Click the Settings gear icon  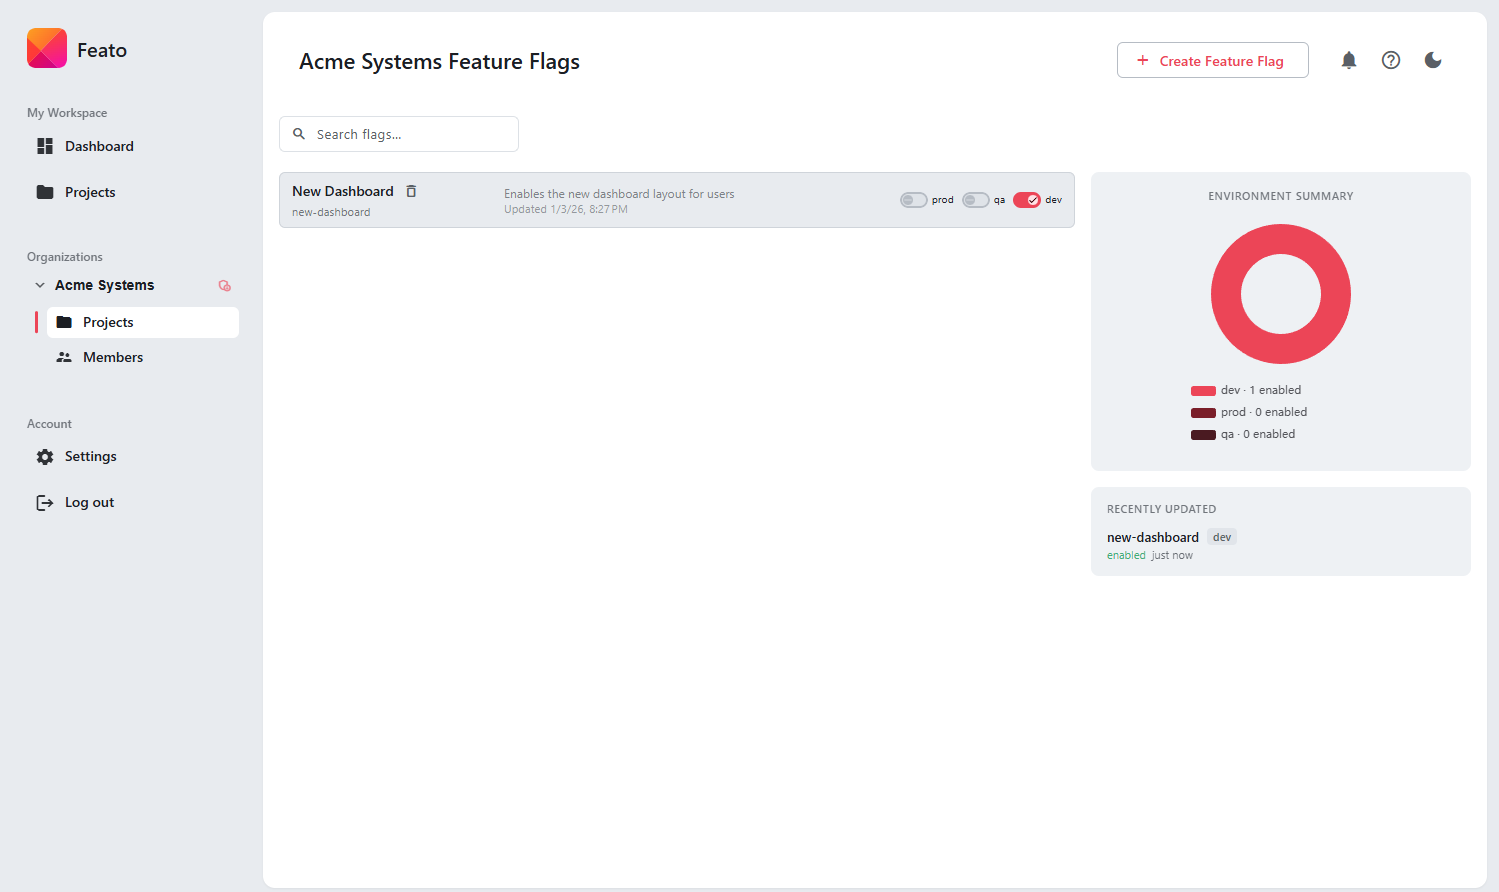[x=45, y=456]
